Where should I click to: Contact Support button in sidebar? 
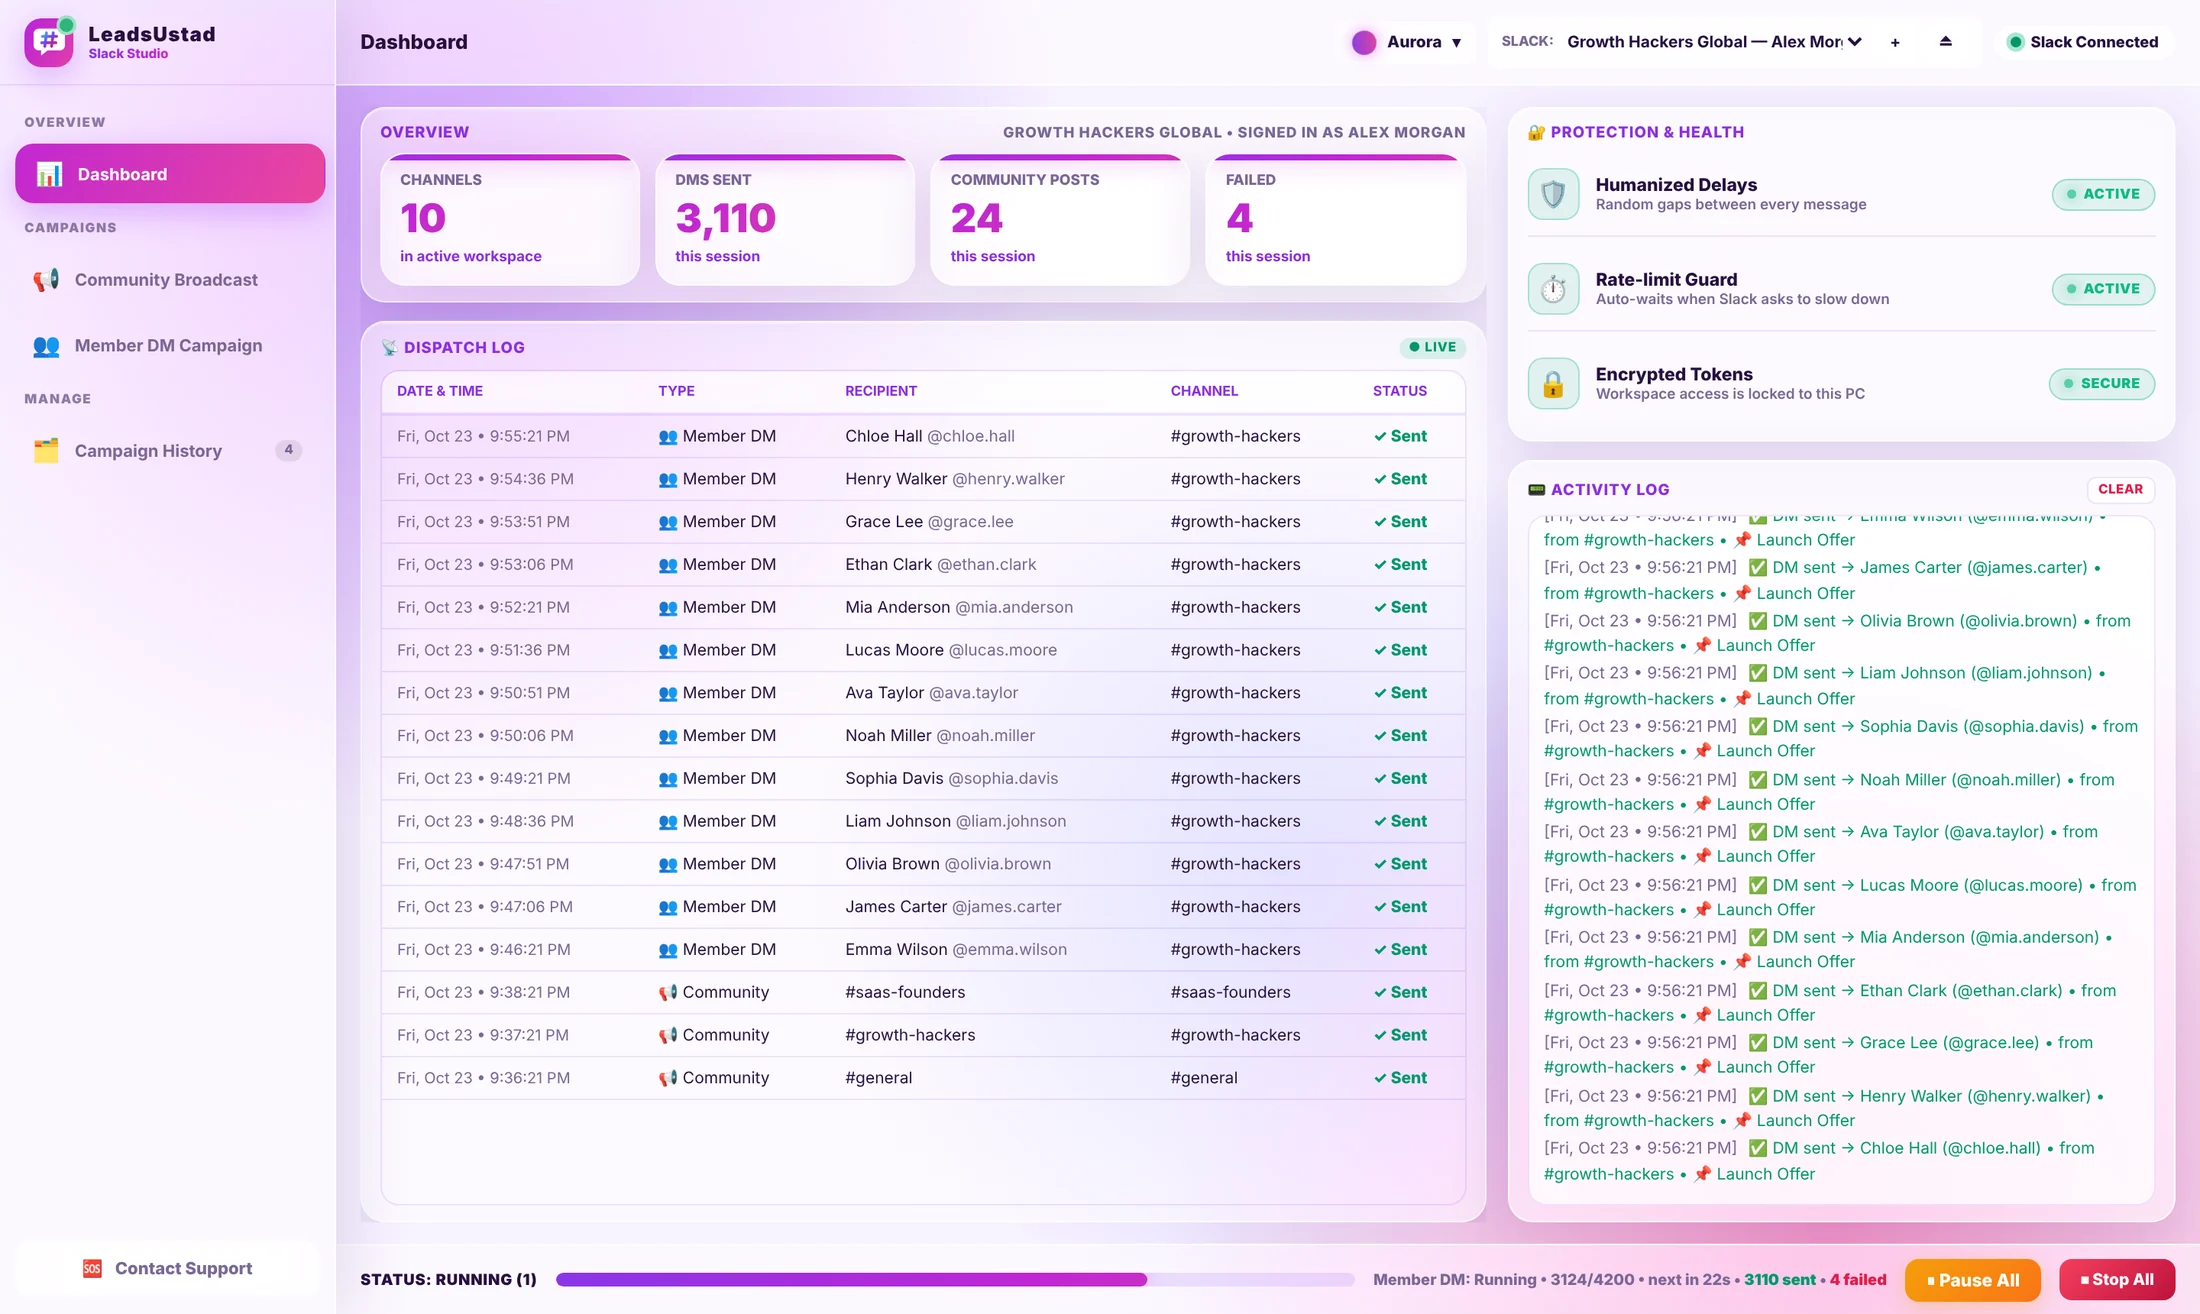tap(168, 1268)
